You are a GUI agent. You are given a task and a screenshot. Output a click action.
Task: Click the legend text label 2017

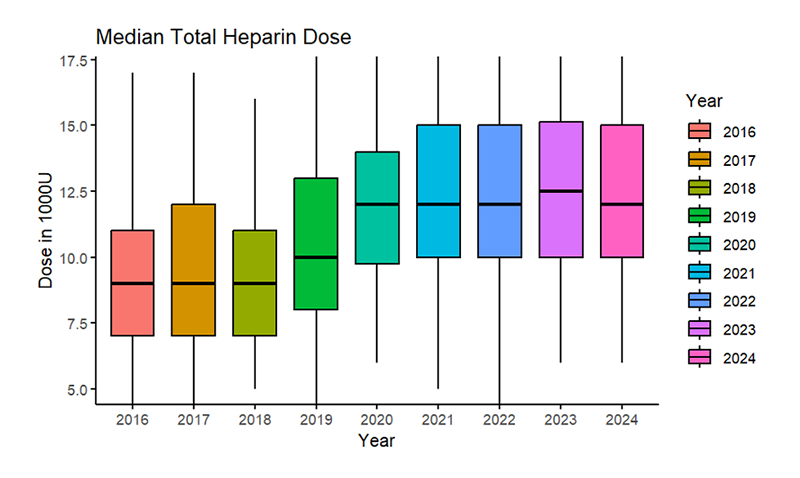point(739,161)
